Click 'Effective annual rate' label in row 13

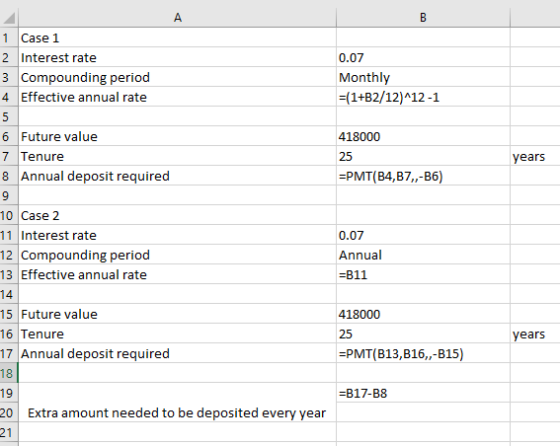(x=84, y=275)
